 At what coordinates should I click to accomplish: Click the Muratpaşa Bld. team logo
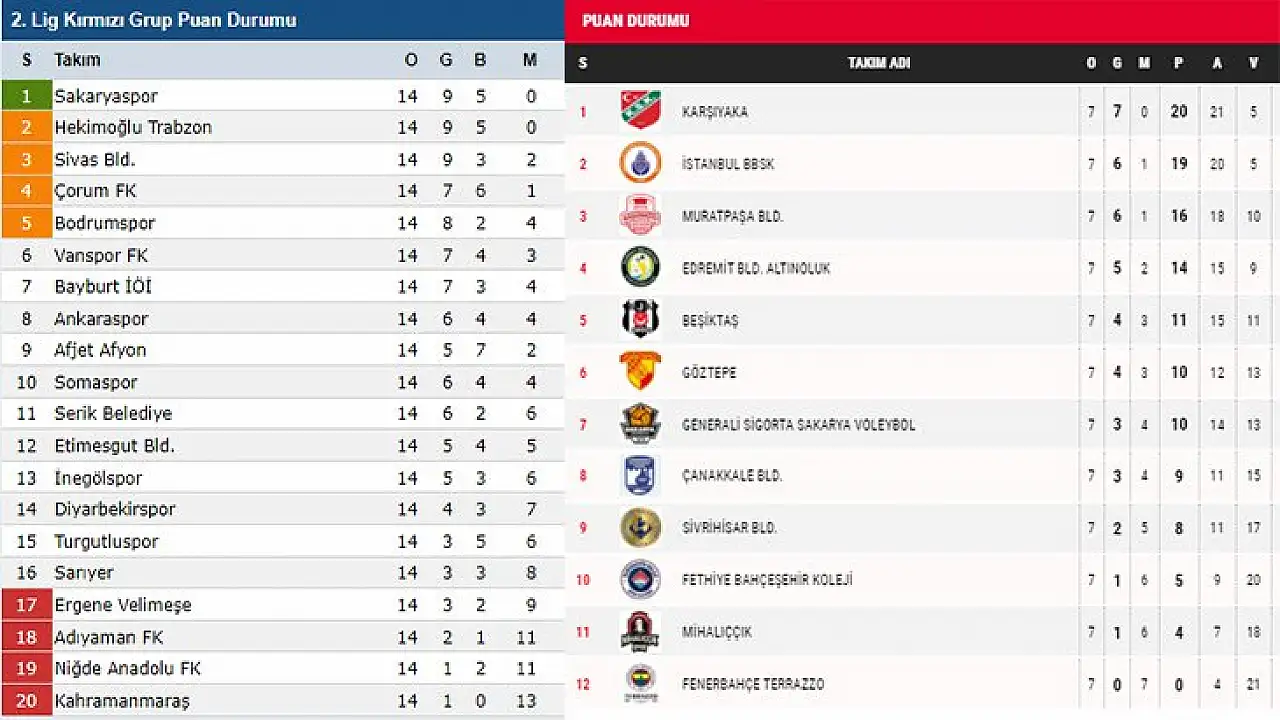(x=640, y=216)
